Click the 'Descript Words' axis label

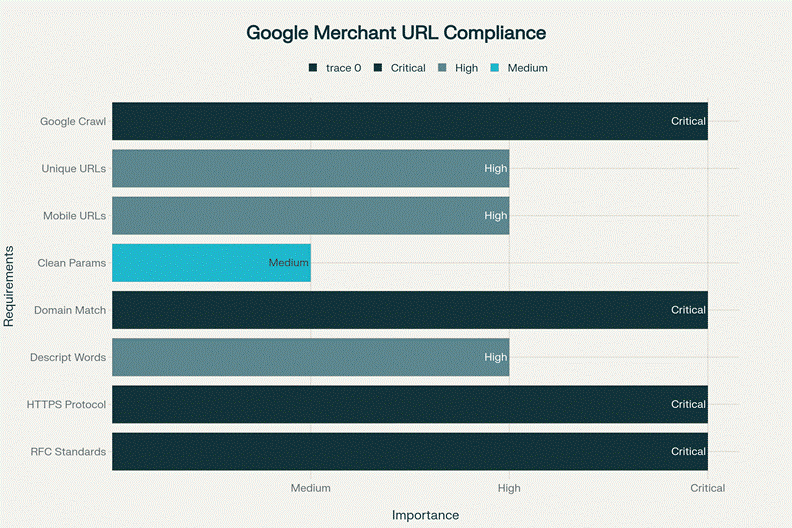(x=68, y=357)
